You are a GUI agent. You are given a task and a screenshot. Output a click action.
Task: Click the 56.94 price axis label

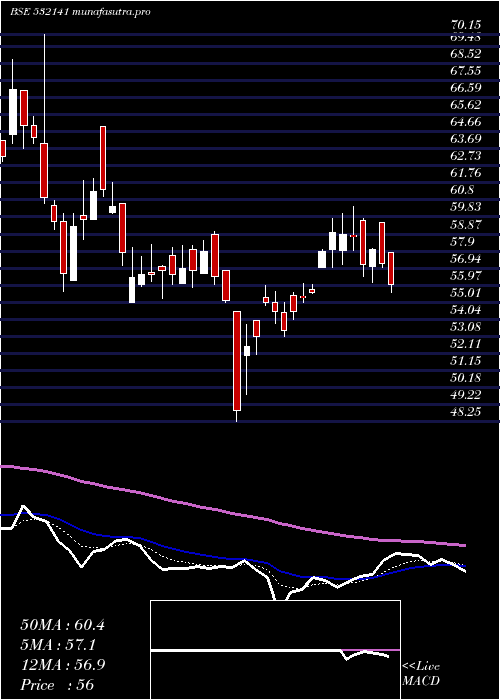[x=466, y=258]
